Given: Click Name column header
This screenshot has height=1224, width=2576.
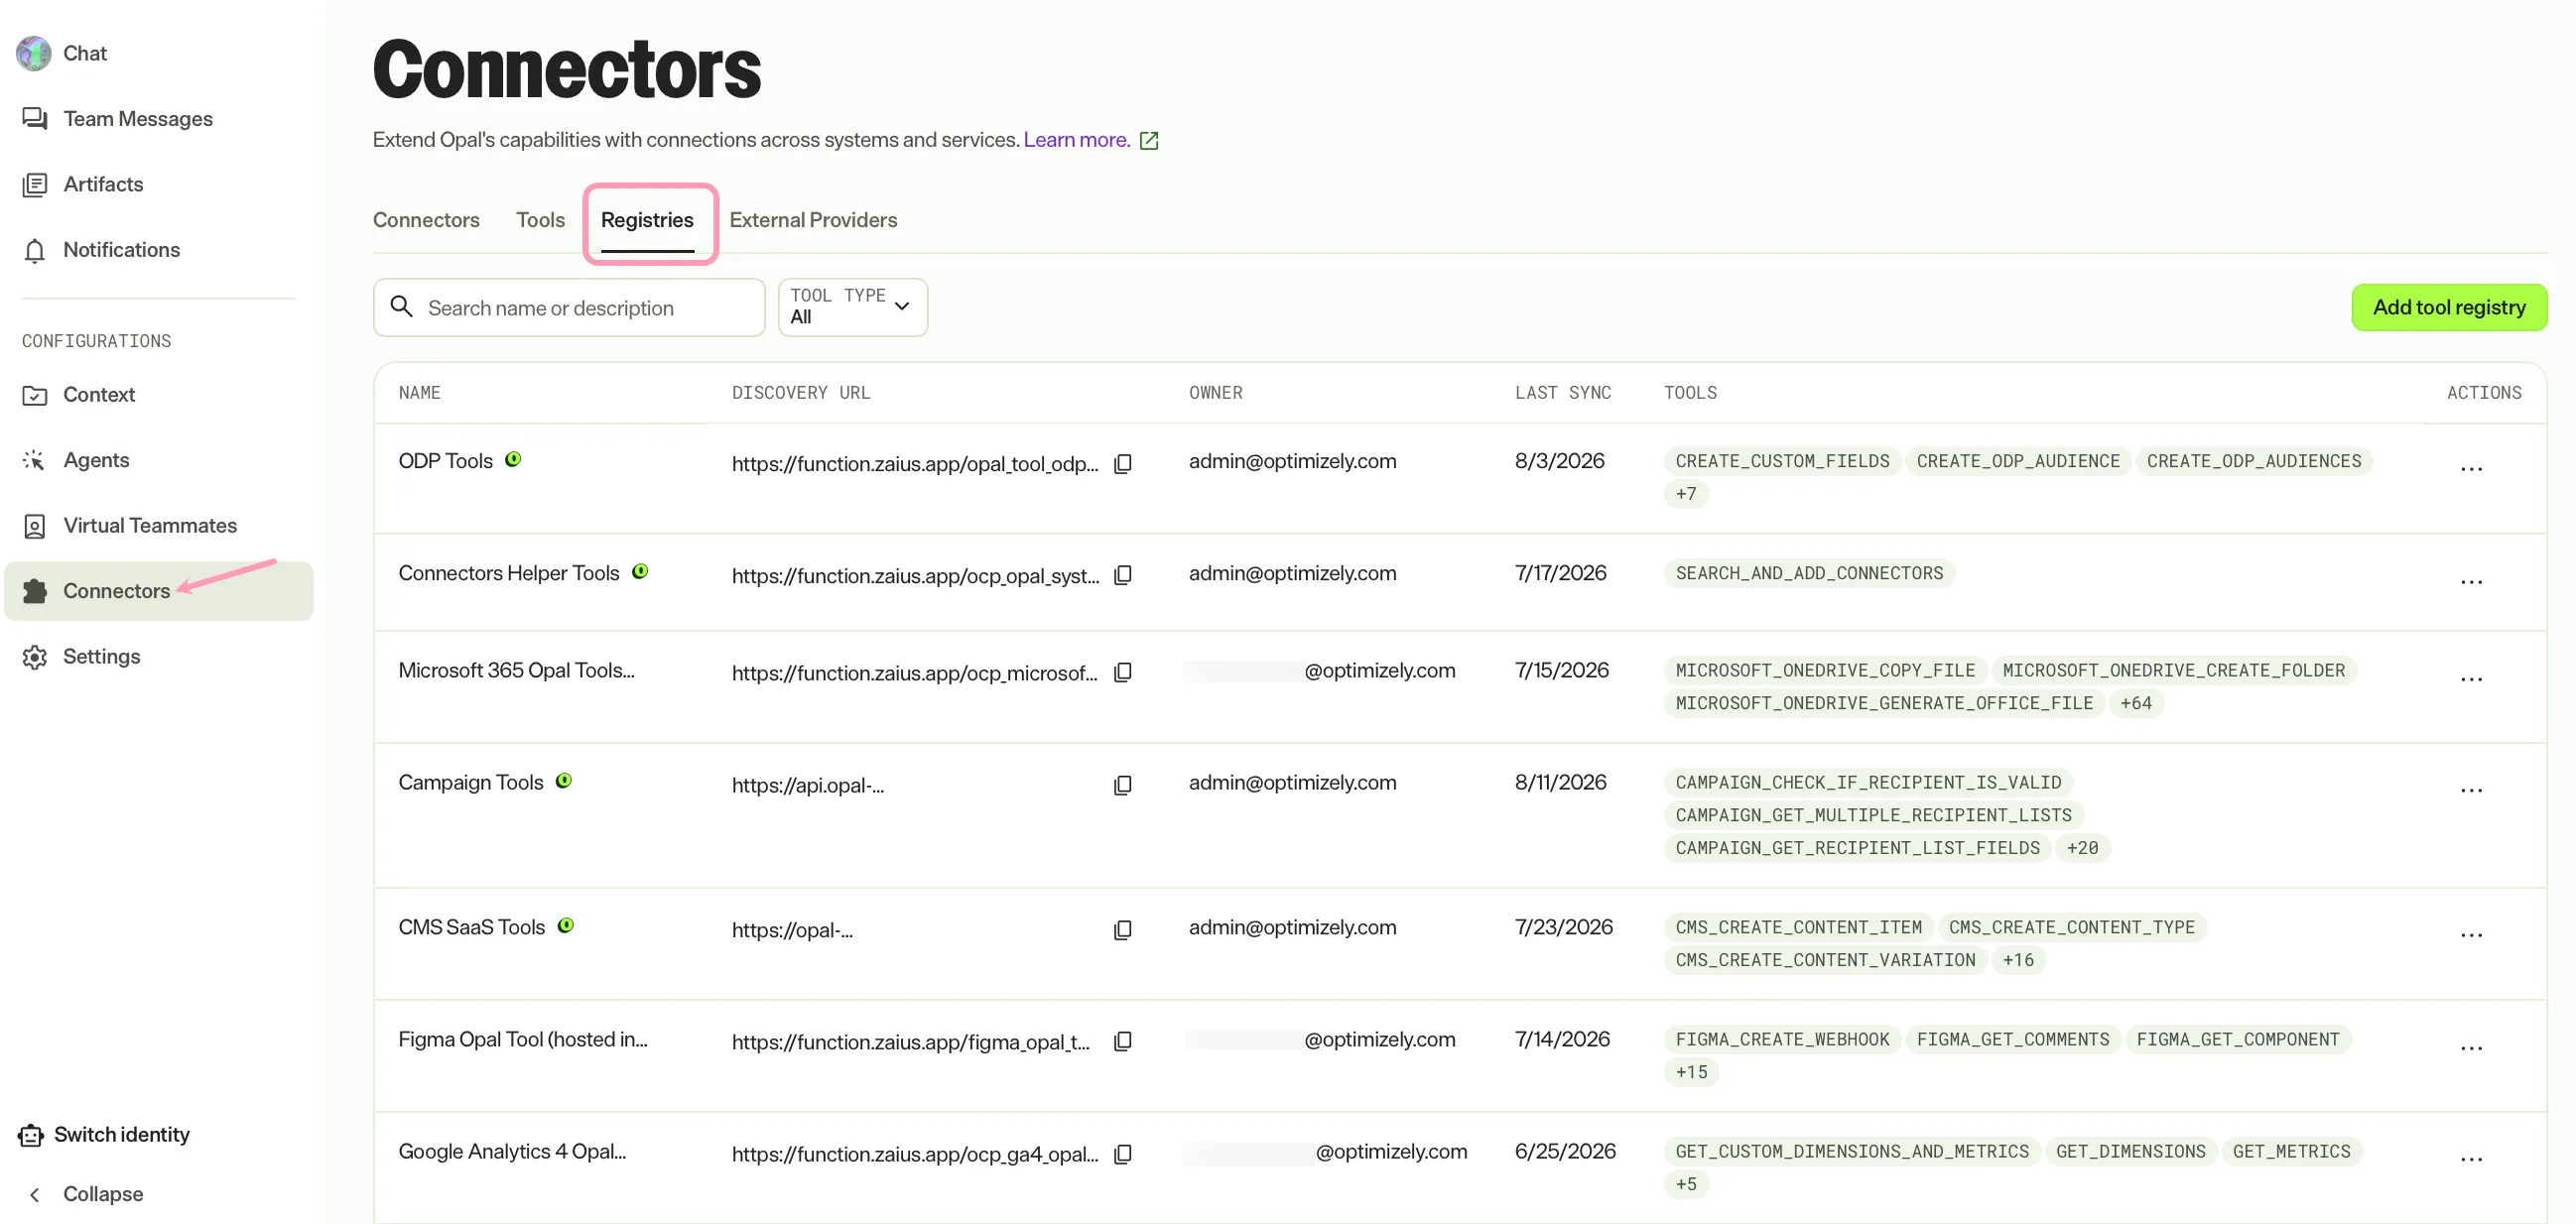Looking at the screenshot, I should pyautogui.click(x=419, y=393).
